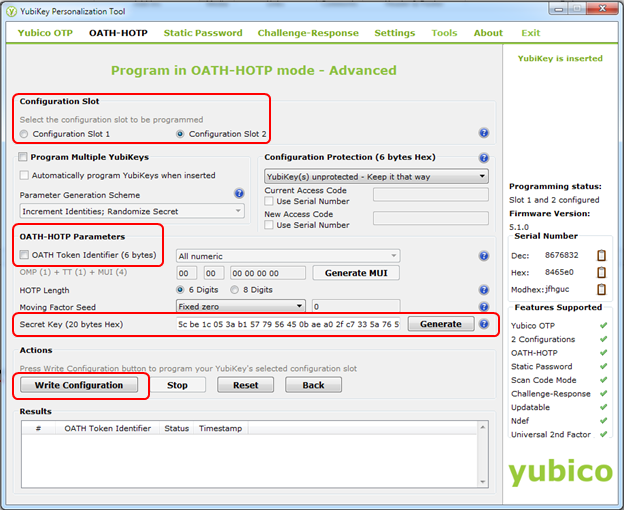Image resolution: width=624 pixels, height=510 pixels.
Task: Click hex serial value 8465e0
Action: pos(559,272)
